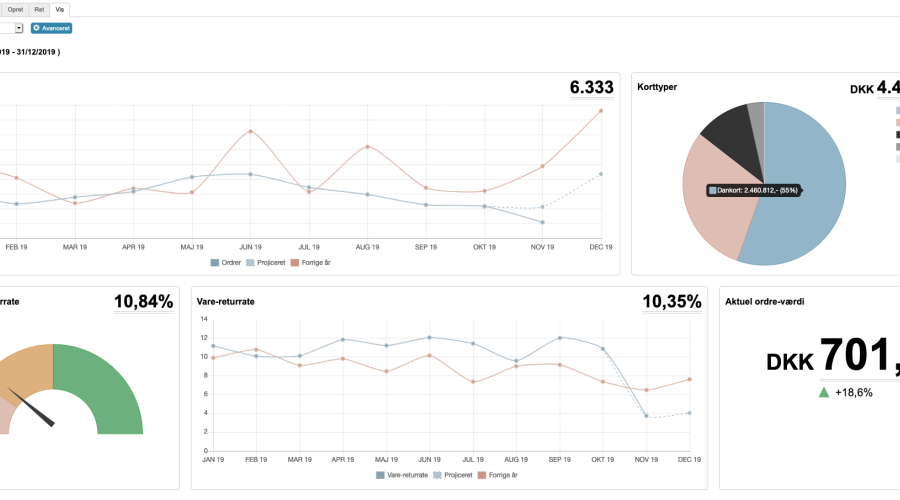Toggle Vare-returrate series in legend
900x500 pixels.
tap(402, 475)
